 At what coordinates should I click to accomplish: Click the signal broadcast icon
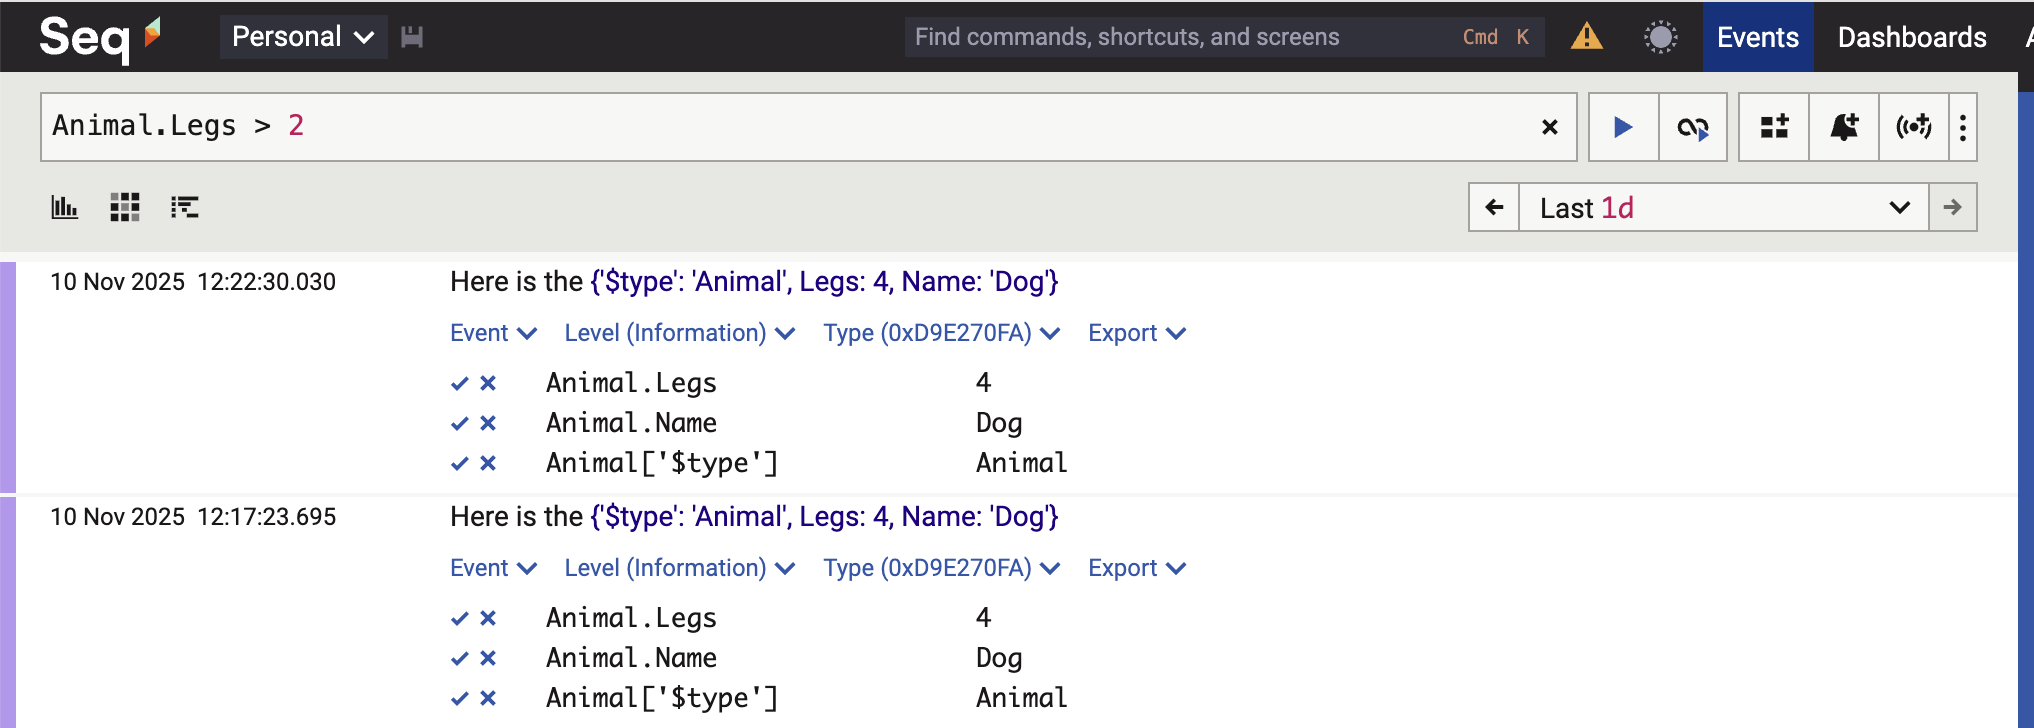coord(1913,127)
